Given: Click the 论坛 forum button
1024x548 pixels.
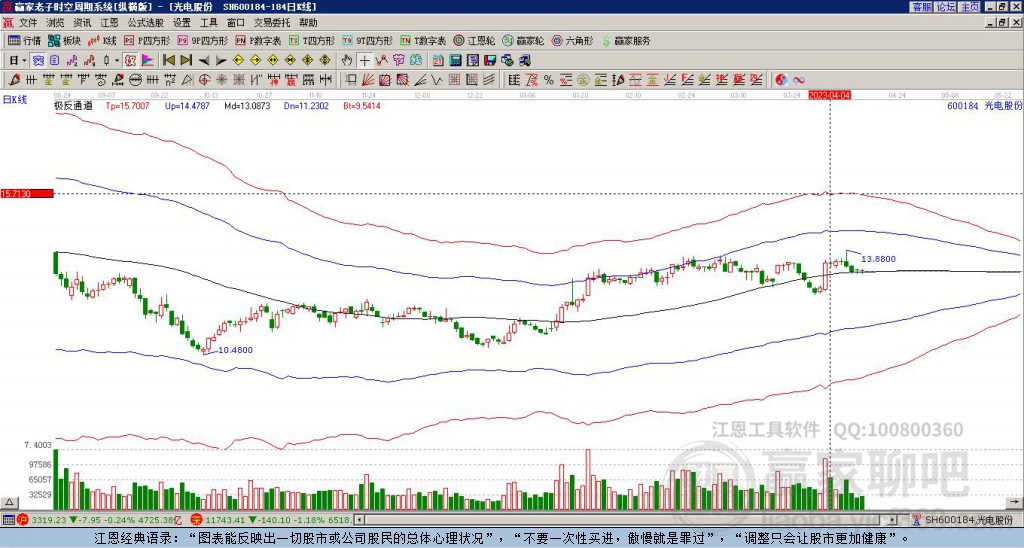Looking at the screenshot, I should click(x=945, y=7).
